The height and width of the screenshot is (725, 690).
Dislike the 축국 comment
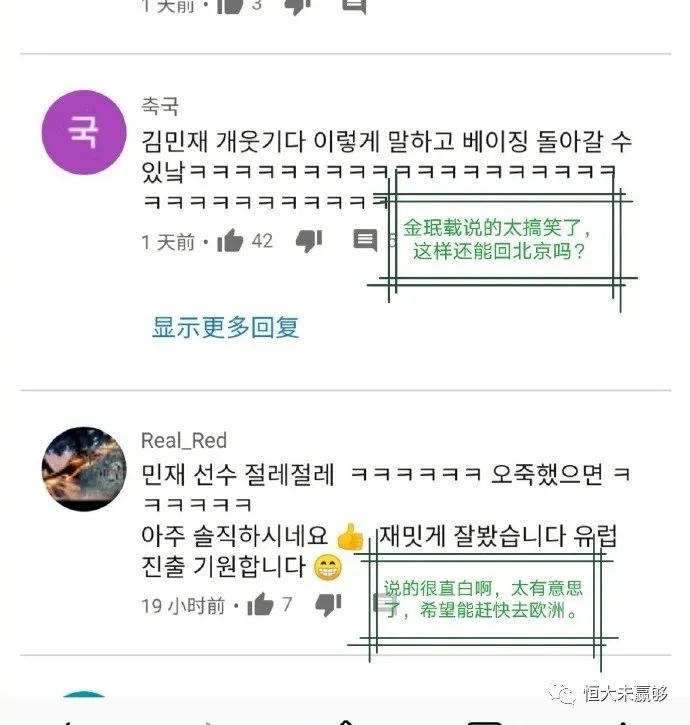click(x=309, y=241)
